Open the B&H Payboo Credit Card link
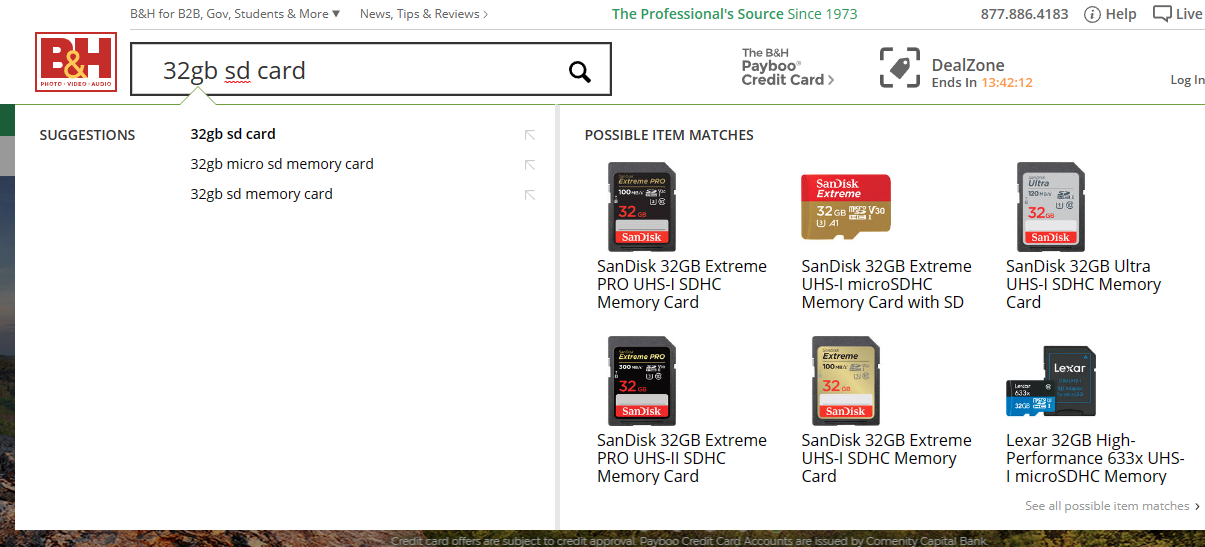1205x547 pixels. coord(787,67)
